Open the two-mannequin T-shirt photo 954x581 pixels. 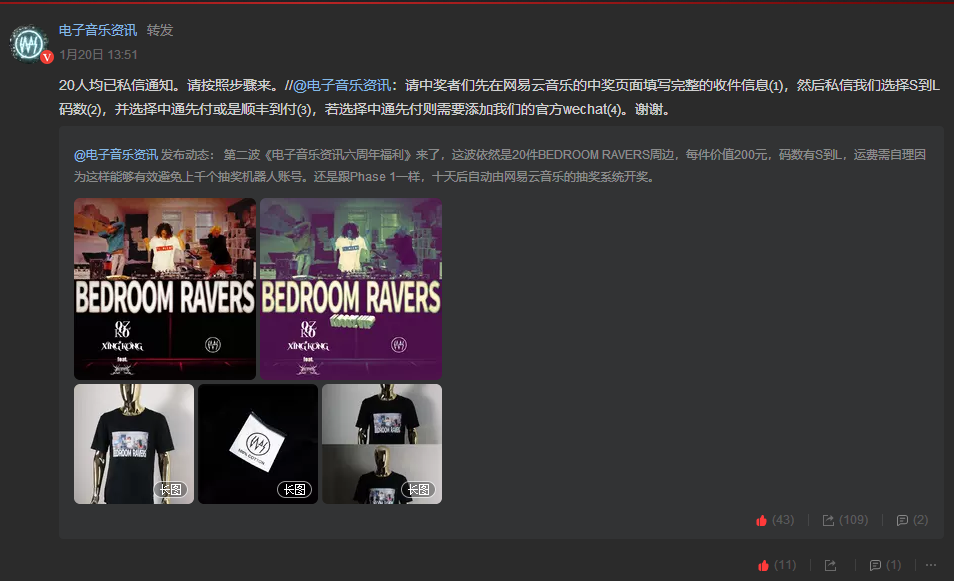coord(382,444)
